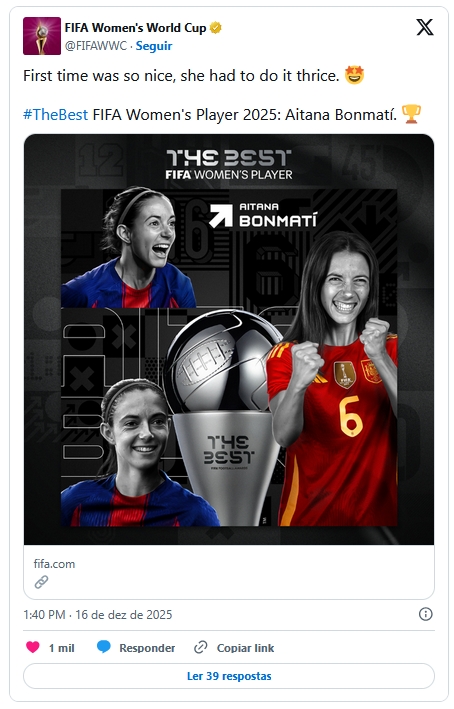The height and width of the screenshot is (709, 454).
Task: Click the chain link icon under fifa.com
Action: (41, 582)
